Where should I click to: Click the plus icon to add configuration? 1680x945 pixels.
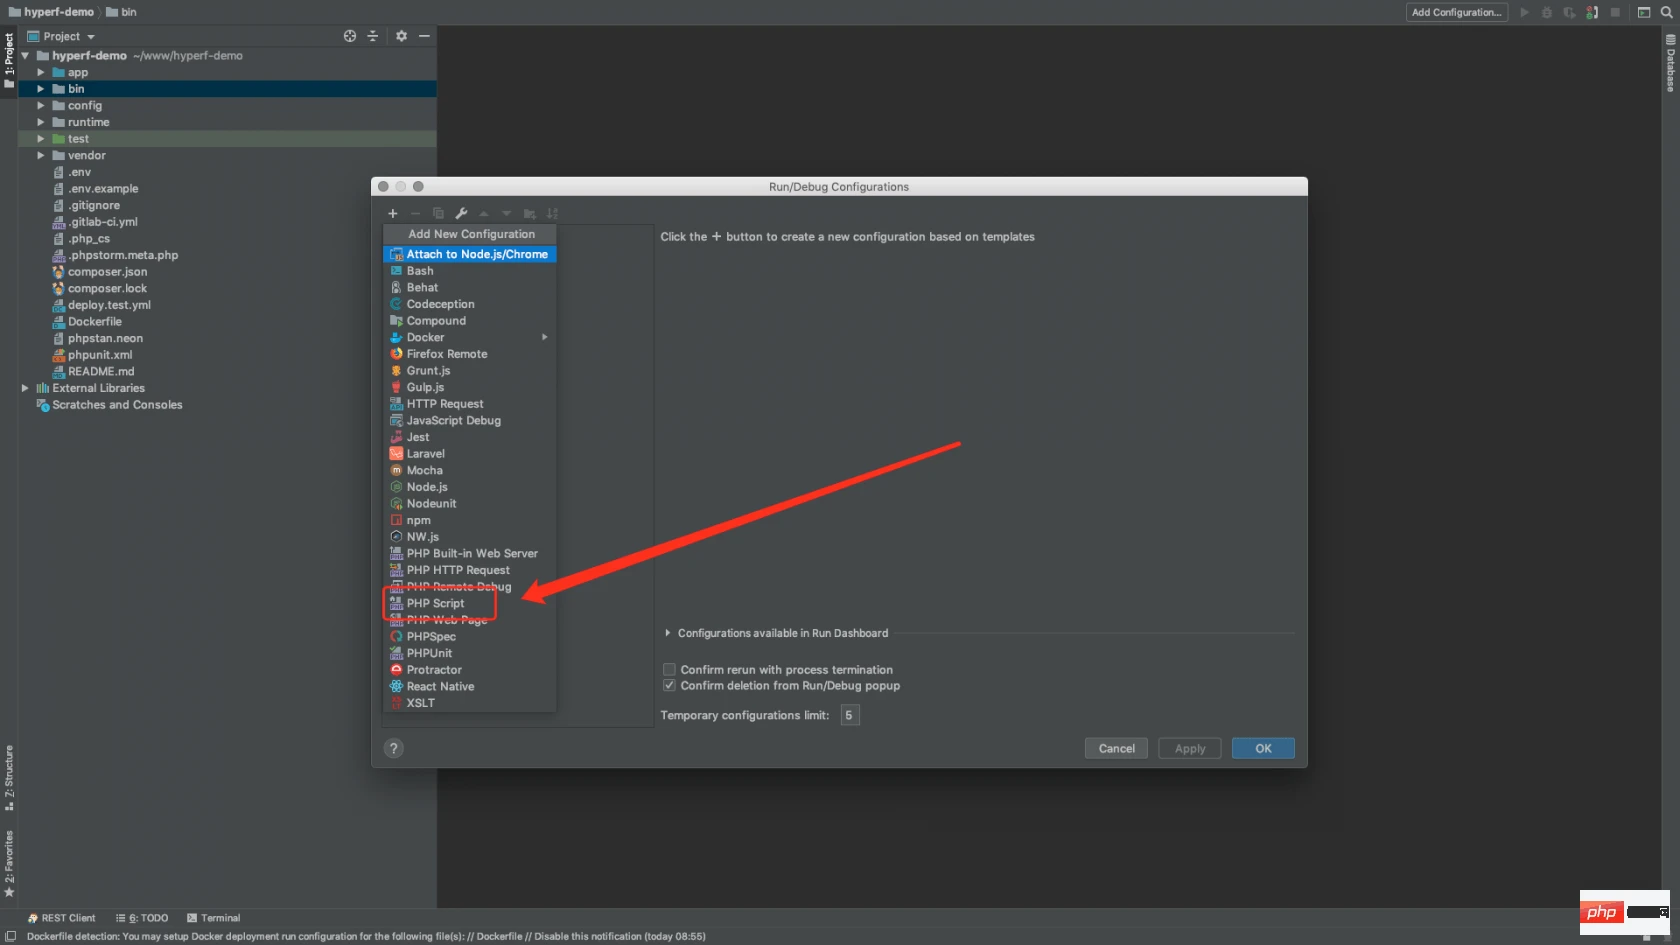pyautogui.click(x=393, y=213)
